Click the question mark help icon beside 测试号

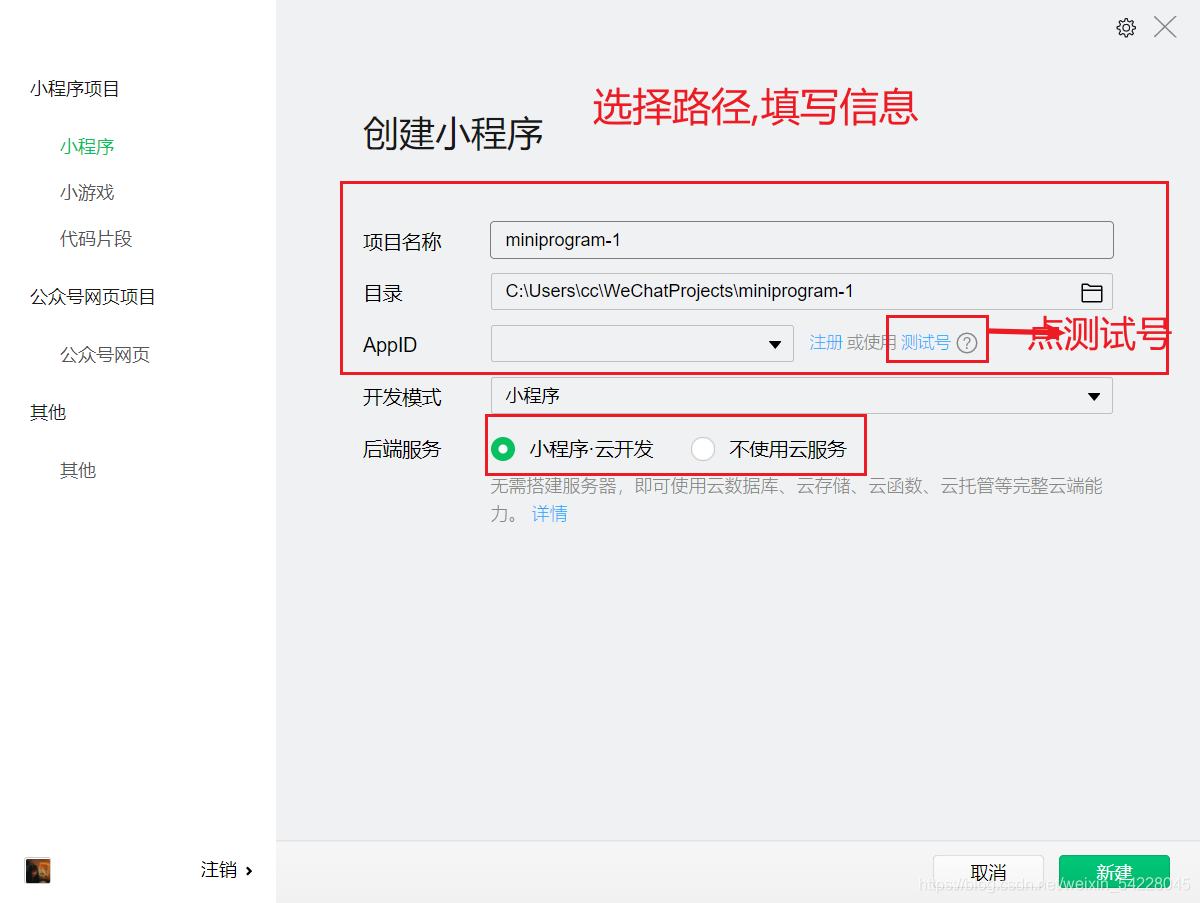[x=966, y=342]
